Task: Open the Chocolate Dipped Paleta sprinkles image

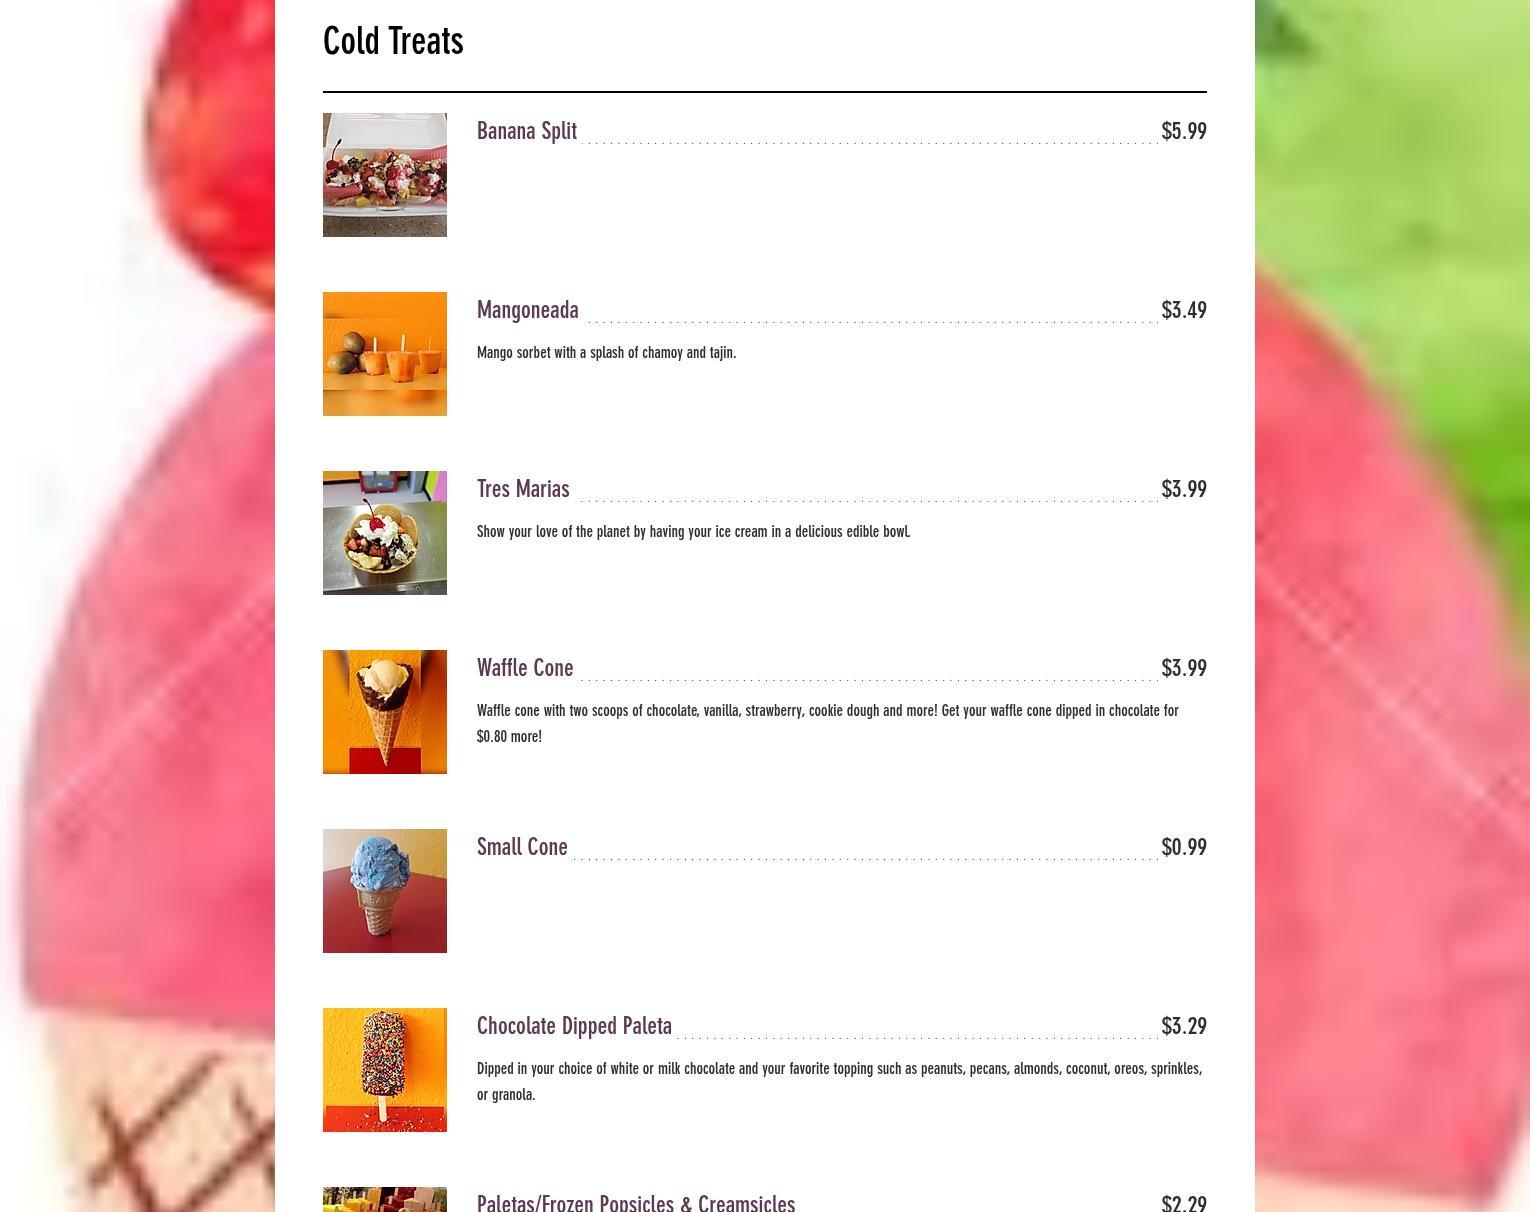Action: tap(384, 1070)
